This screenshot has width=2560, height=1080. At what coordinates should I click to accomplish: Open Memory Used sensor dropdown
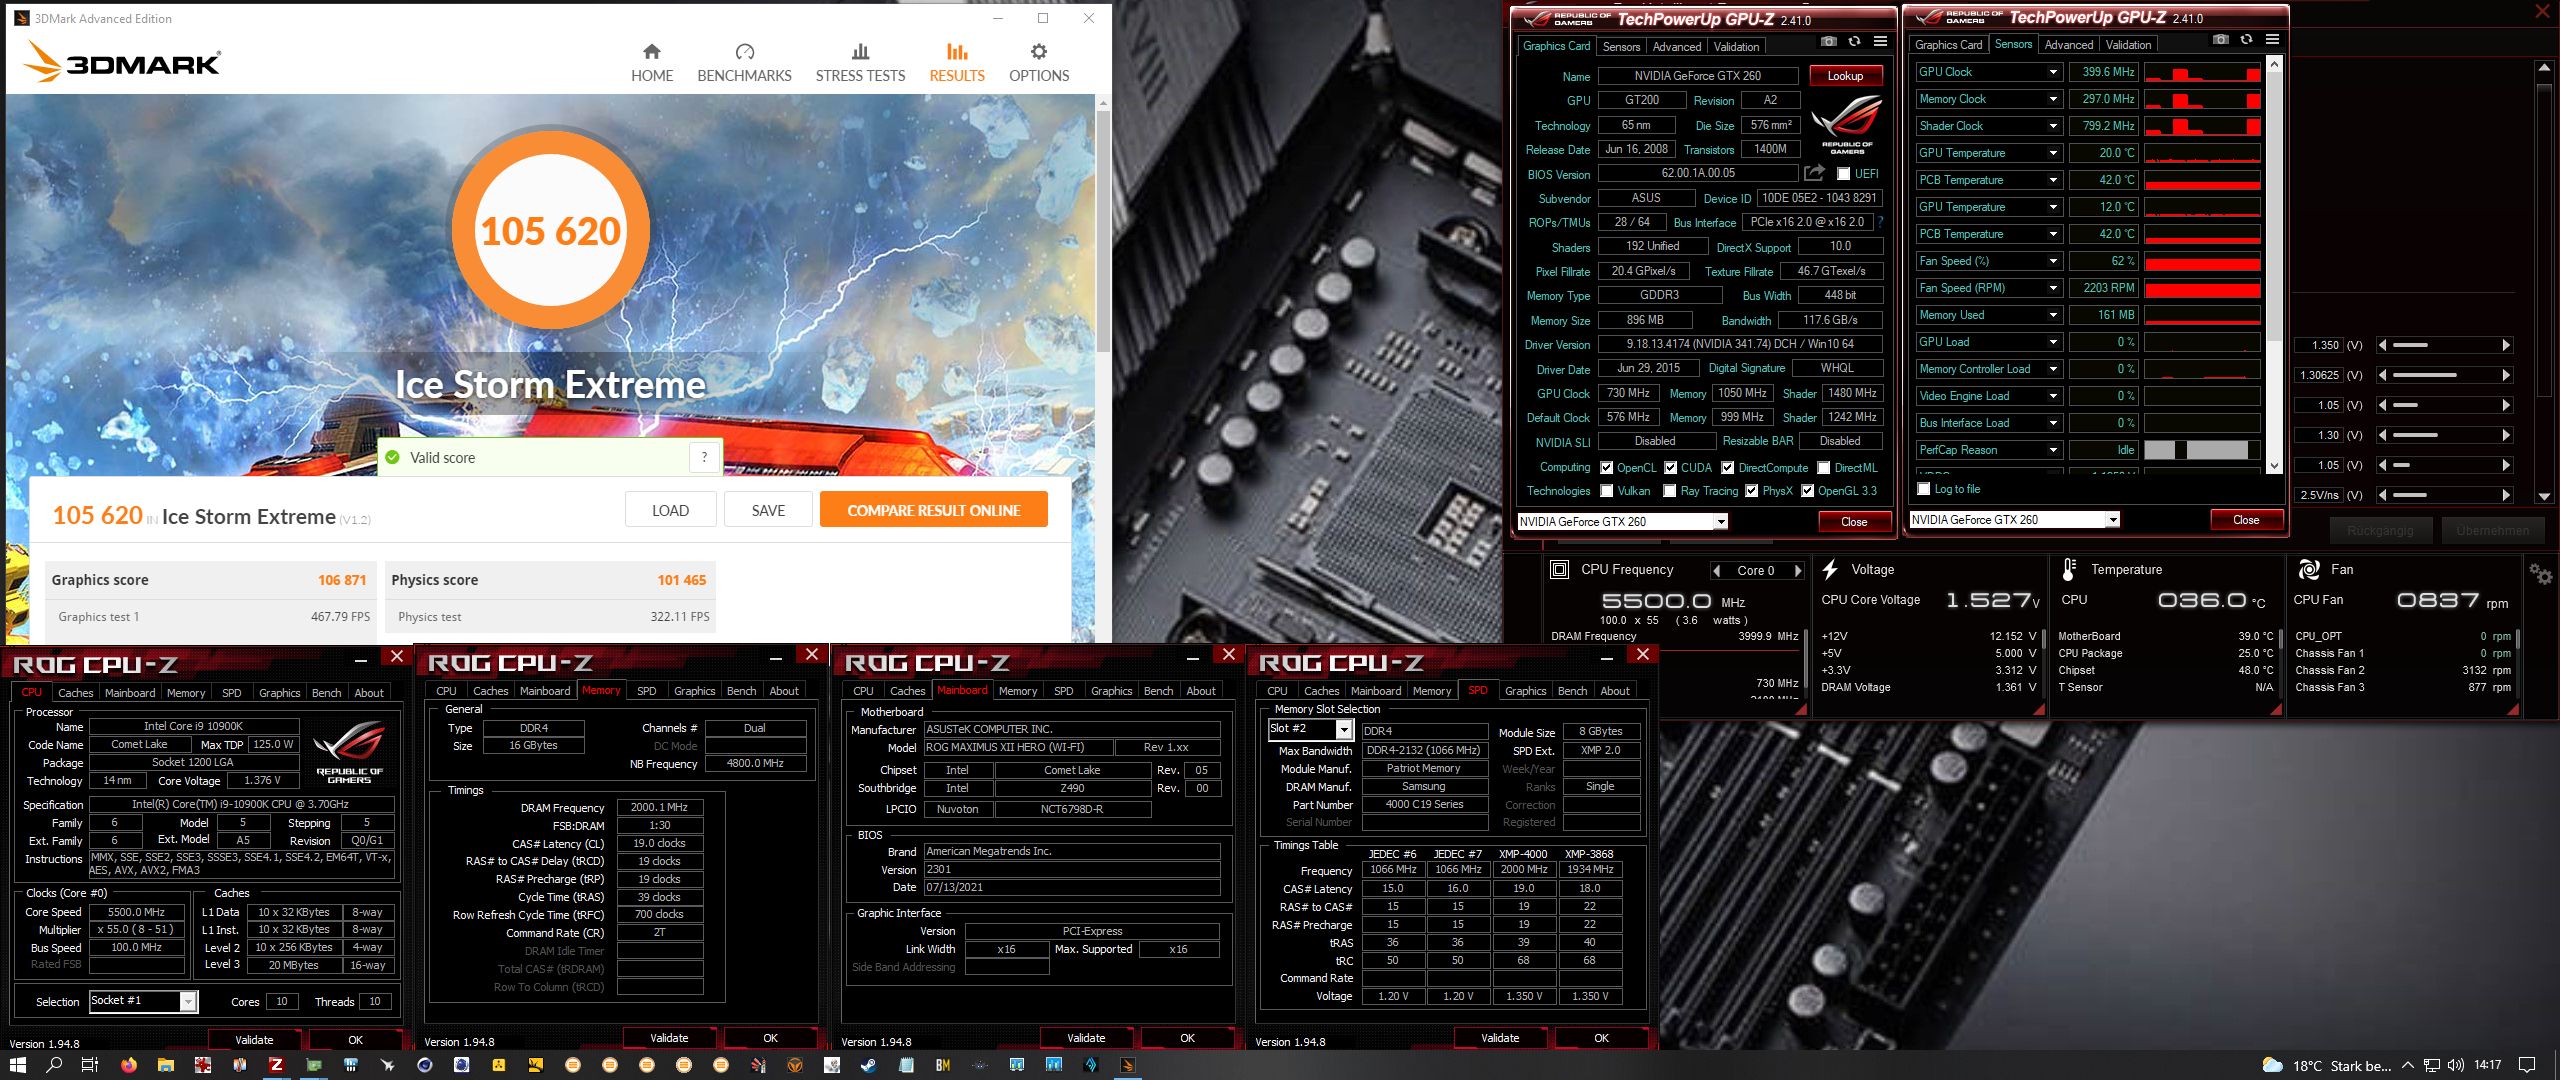(x=2052, y=315)
